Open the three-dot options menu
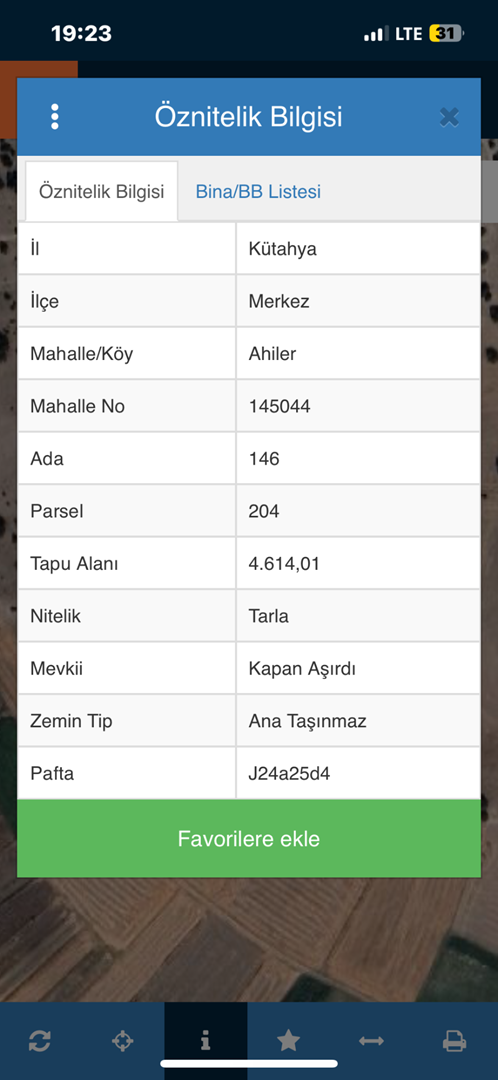 click(x=54, y=117)
